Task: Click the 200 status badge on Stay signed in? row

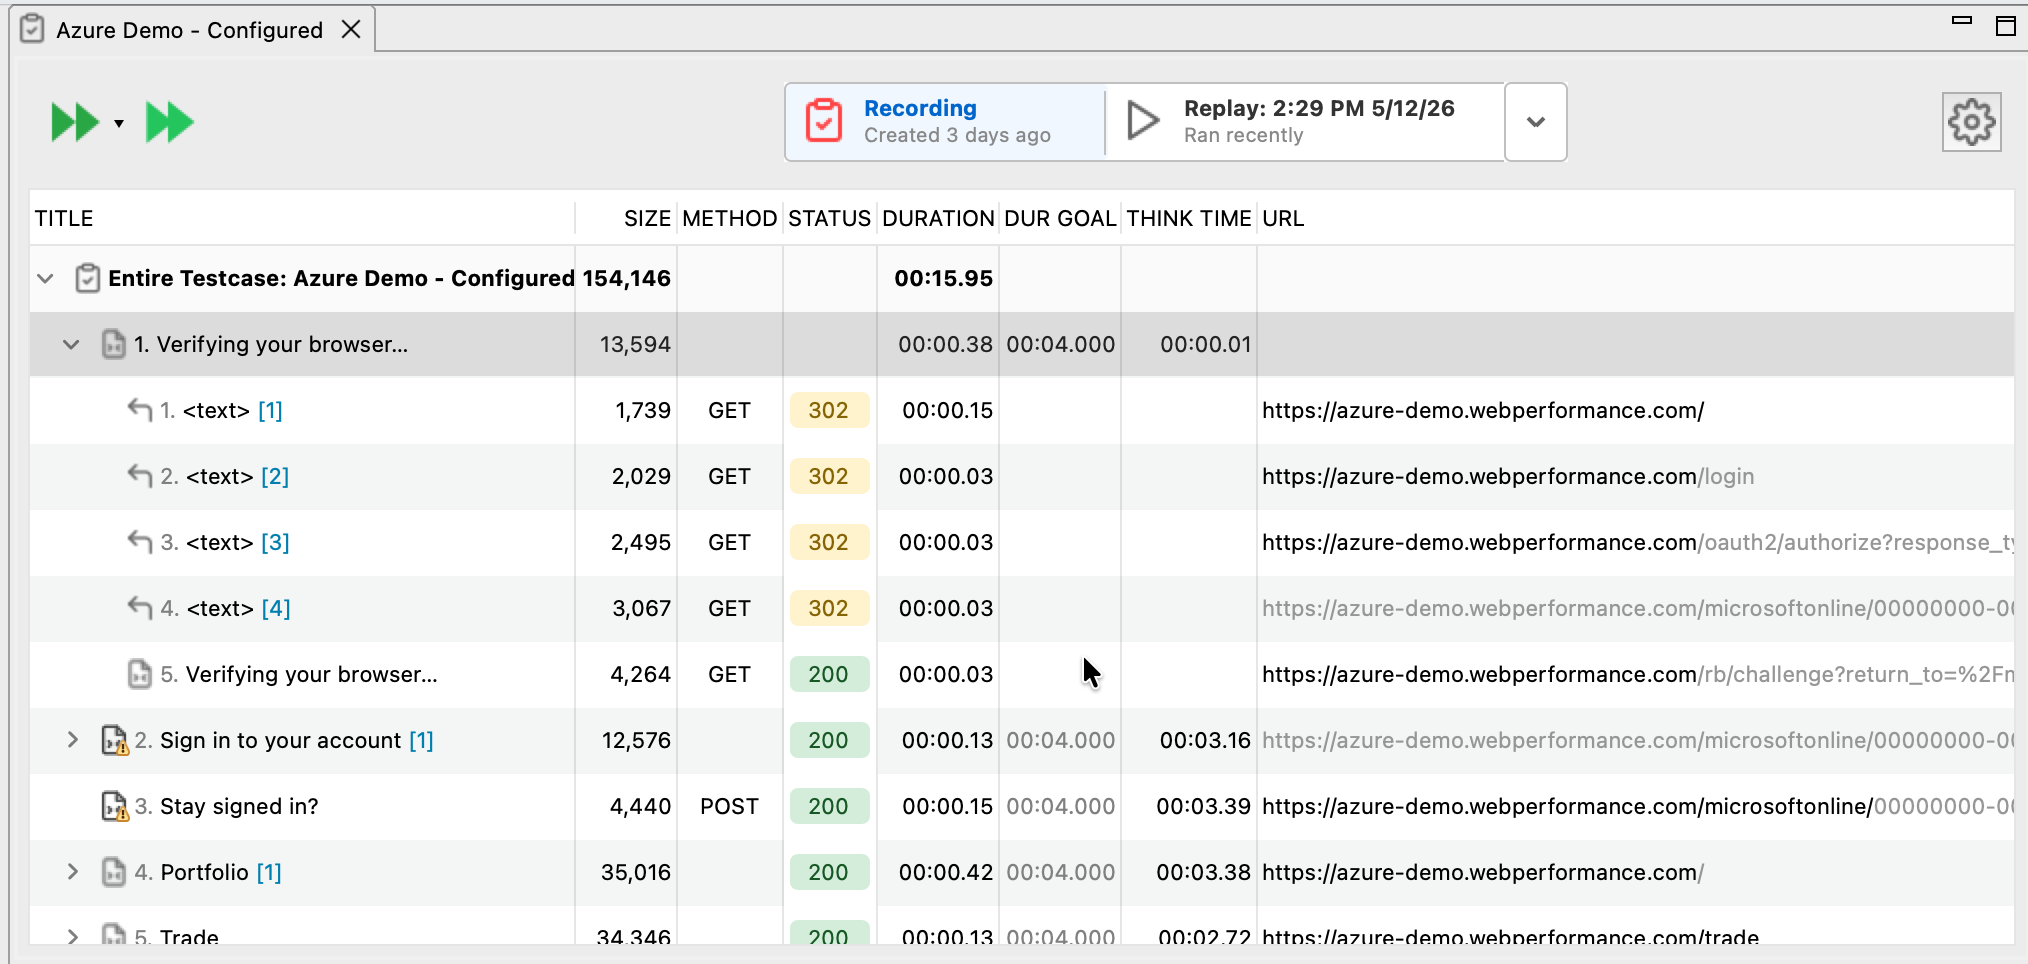Action: click(829, 807)
